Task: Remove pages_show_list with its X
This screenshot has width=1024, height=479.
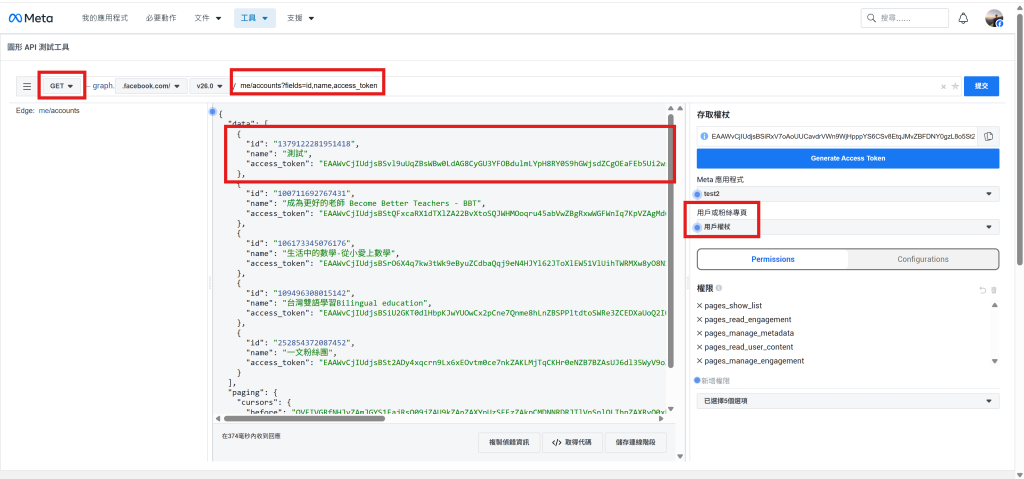Action: (x=699, y=306)
